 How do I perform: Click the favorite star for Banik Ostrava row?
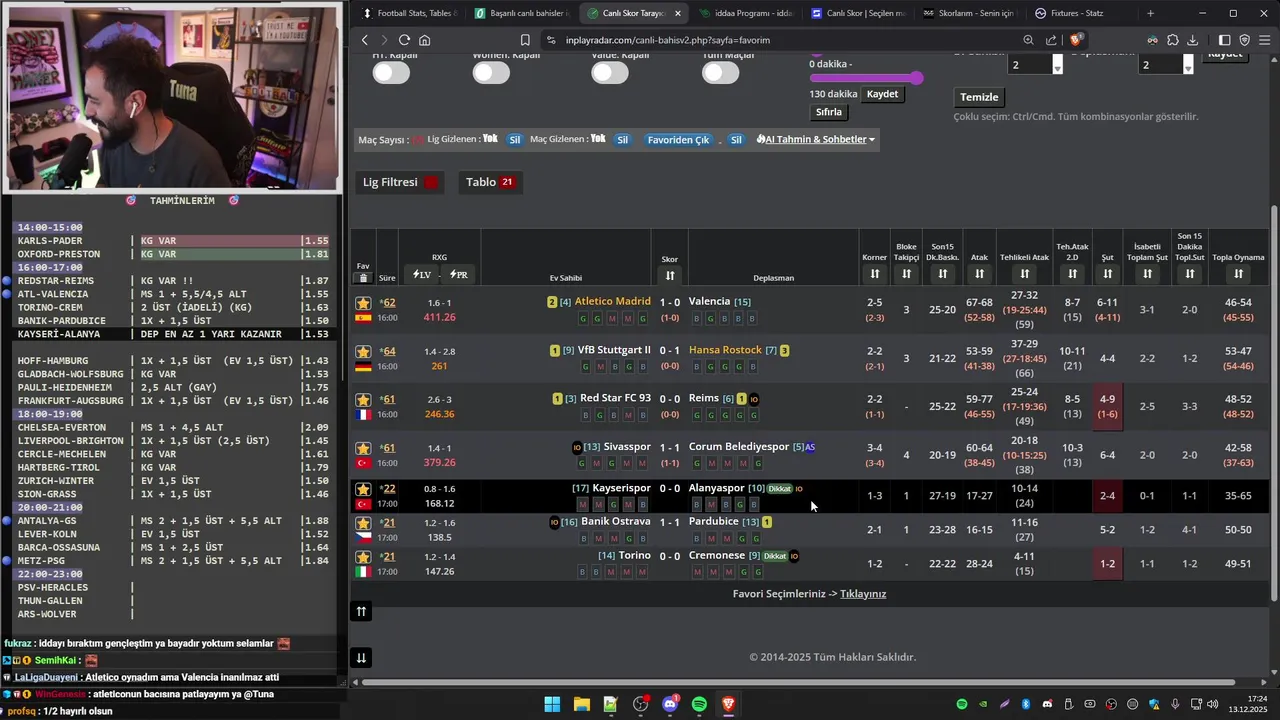coord(363,523)
